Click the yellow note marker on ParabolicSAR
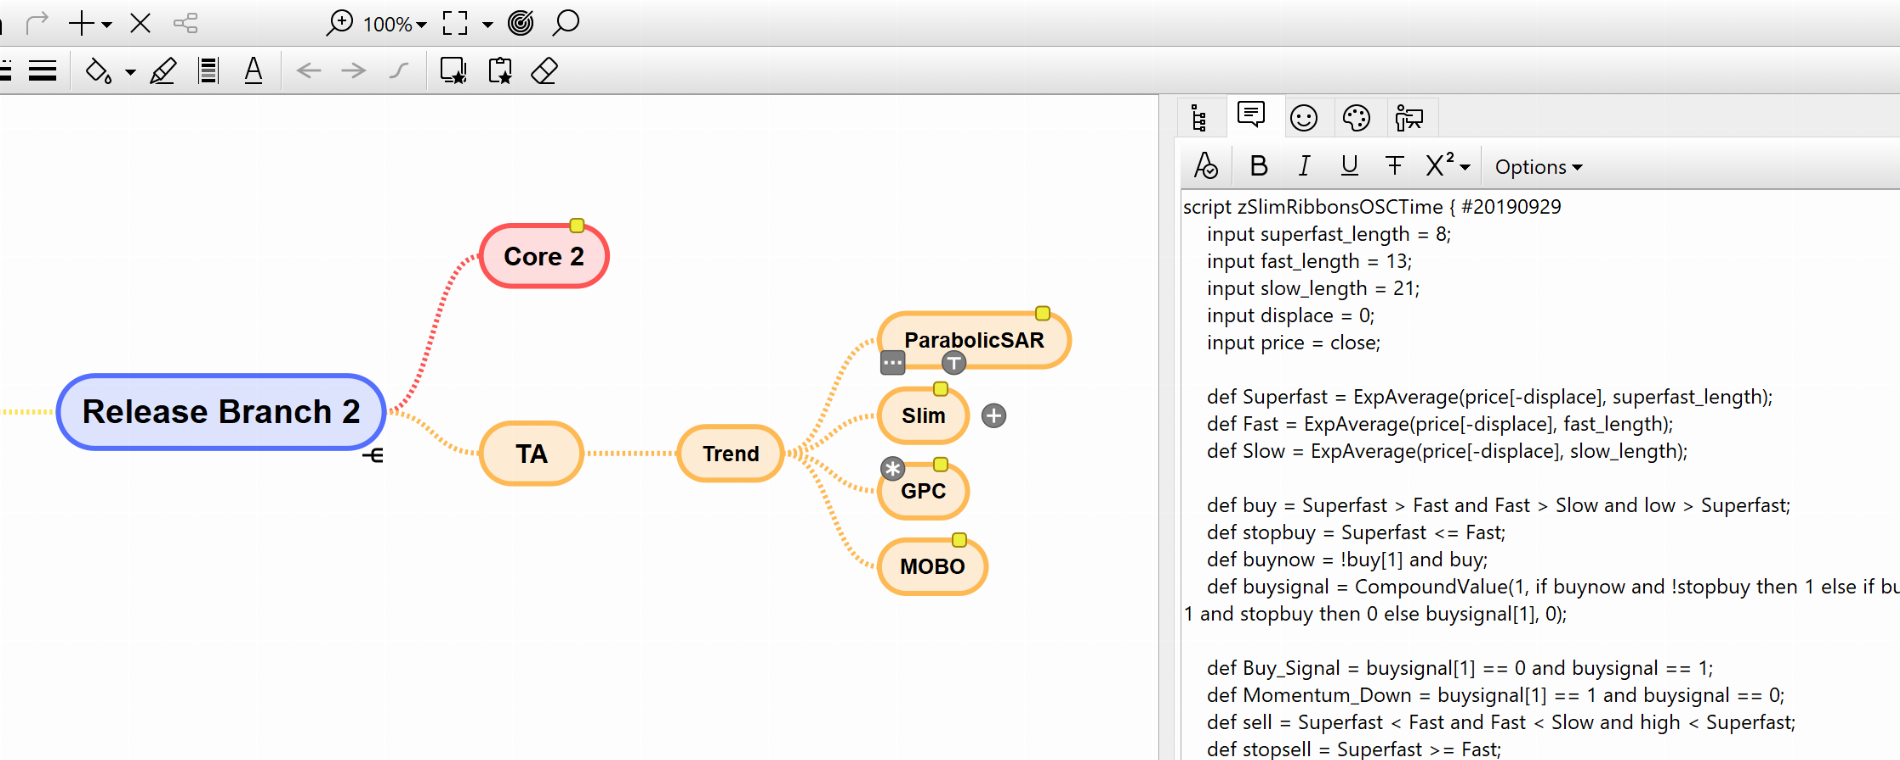The height and width of the screenshot is (760, 1900). point(1042,313)
